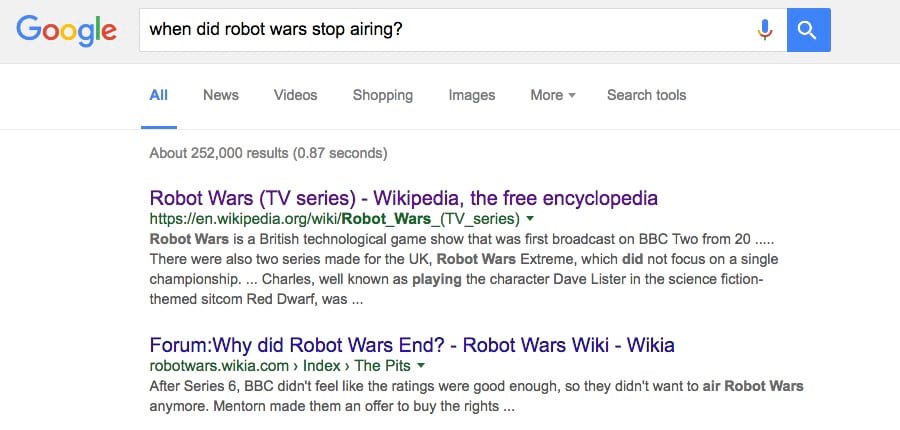The image size is (900, 430).
Task: Click the Wikipedia result snippet text
Action: pos(464,269)
